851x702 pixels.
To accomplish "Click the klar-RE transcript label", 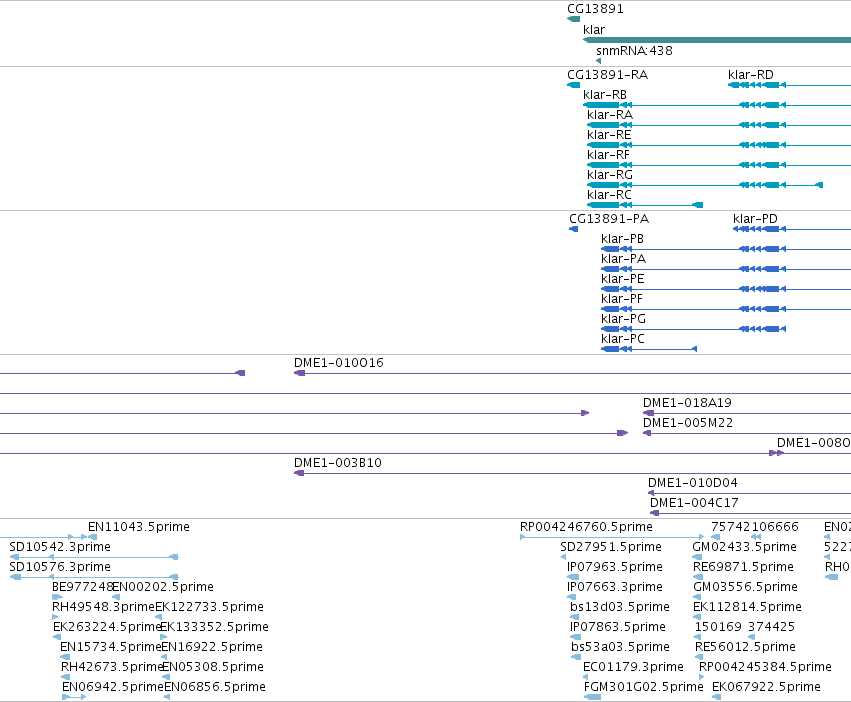I will 609,135.
